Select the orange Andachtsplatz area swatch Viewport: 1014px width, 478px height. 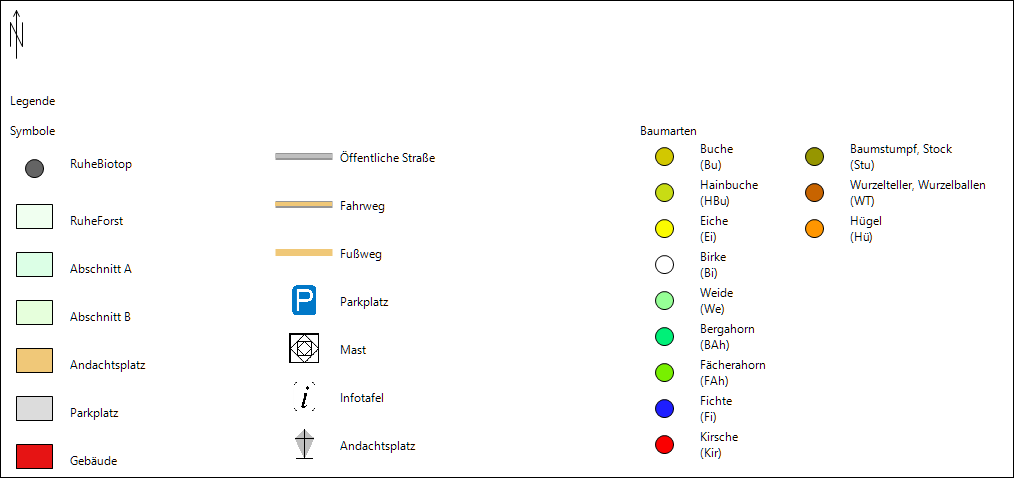pyautogui.click(x=34, y=361)
